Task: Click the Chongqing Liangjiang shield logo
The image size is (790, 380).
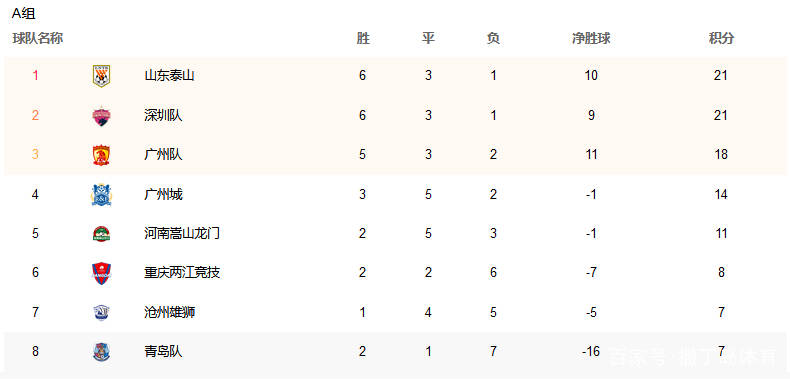Action: [x=101, y=273]
